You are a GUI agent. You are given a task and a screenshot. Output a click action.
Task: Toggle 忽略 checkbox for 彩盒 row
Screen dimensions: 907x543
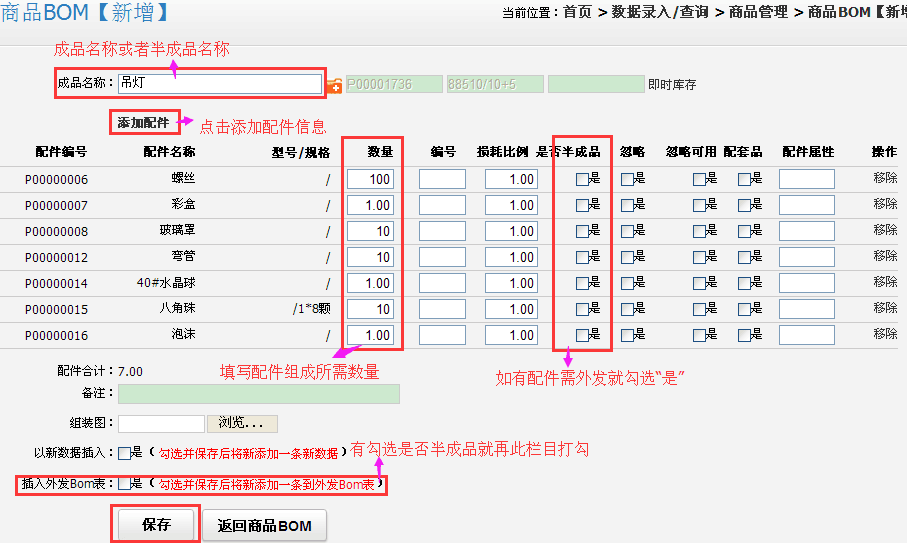pos(627,206)
